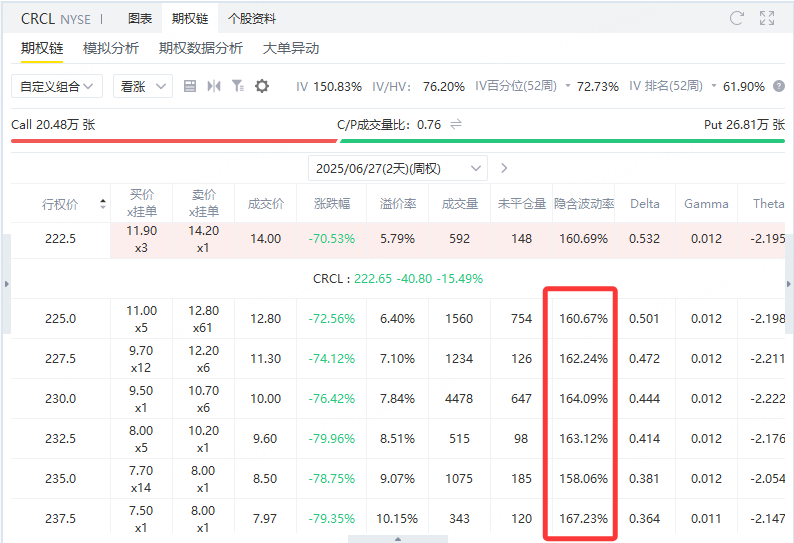794x543 pixels.
Task: Click bid price 9.70 x12 cell
Action: click(x=141, y=359)
